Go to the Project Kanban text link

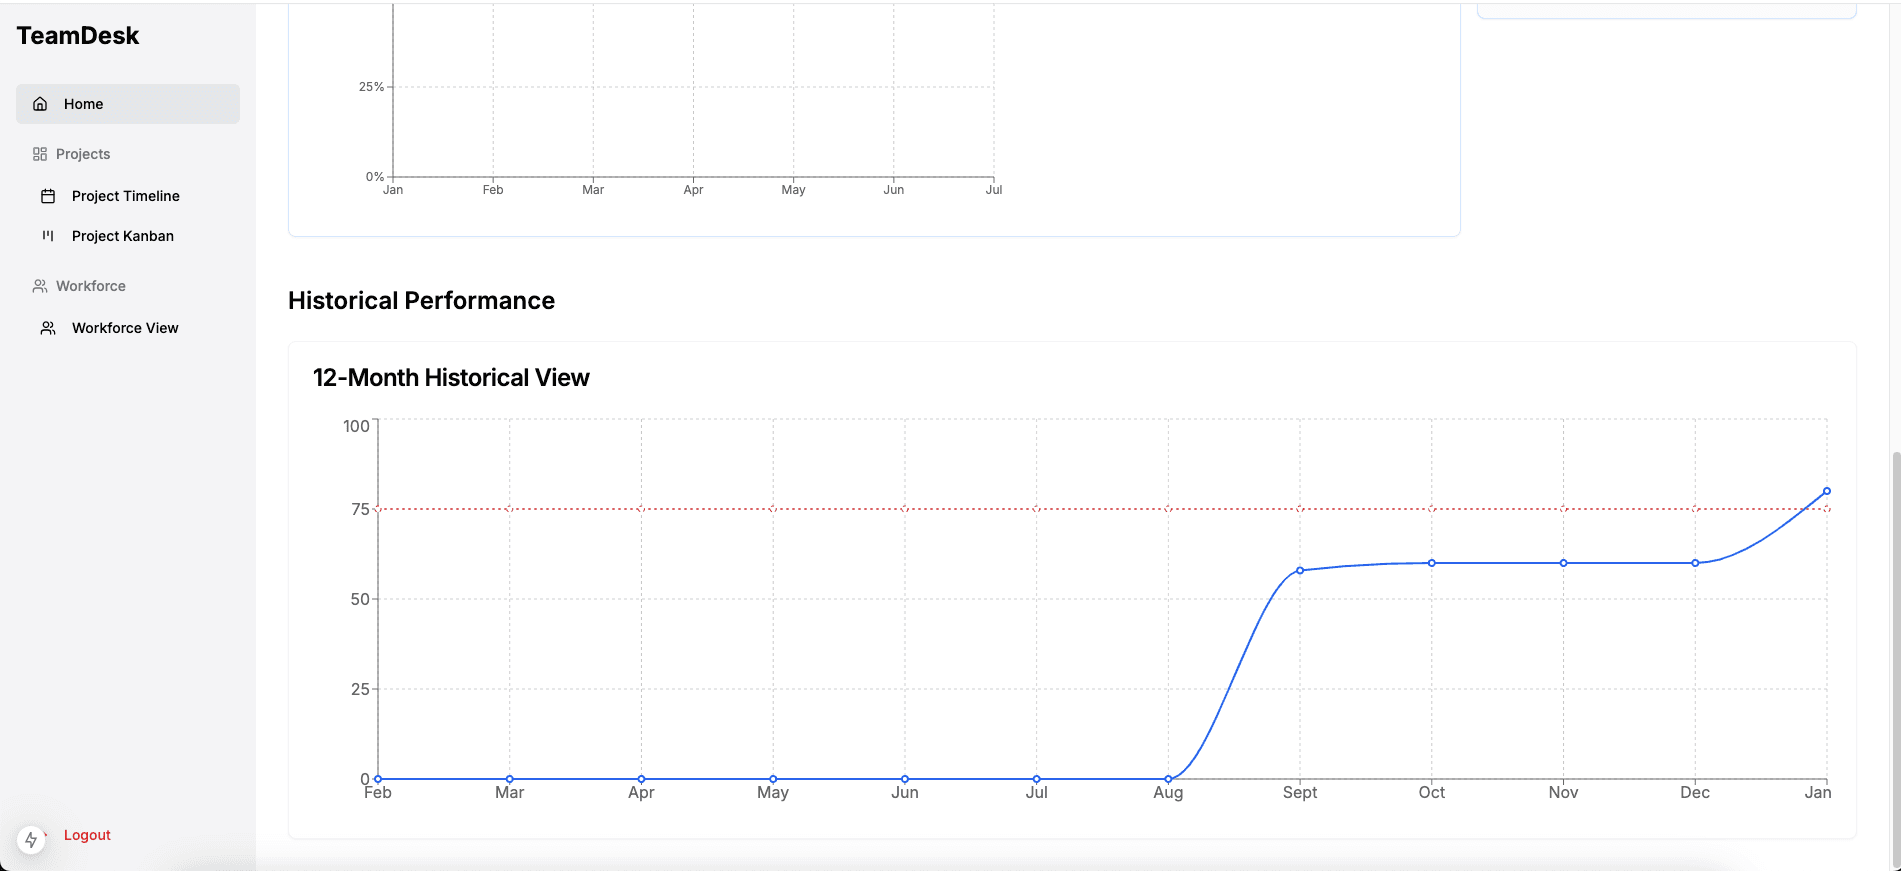tap(123, 236)
